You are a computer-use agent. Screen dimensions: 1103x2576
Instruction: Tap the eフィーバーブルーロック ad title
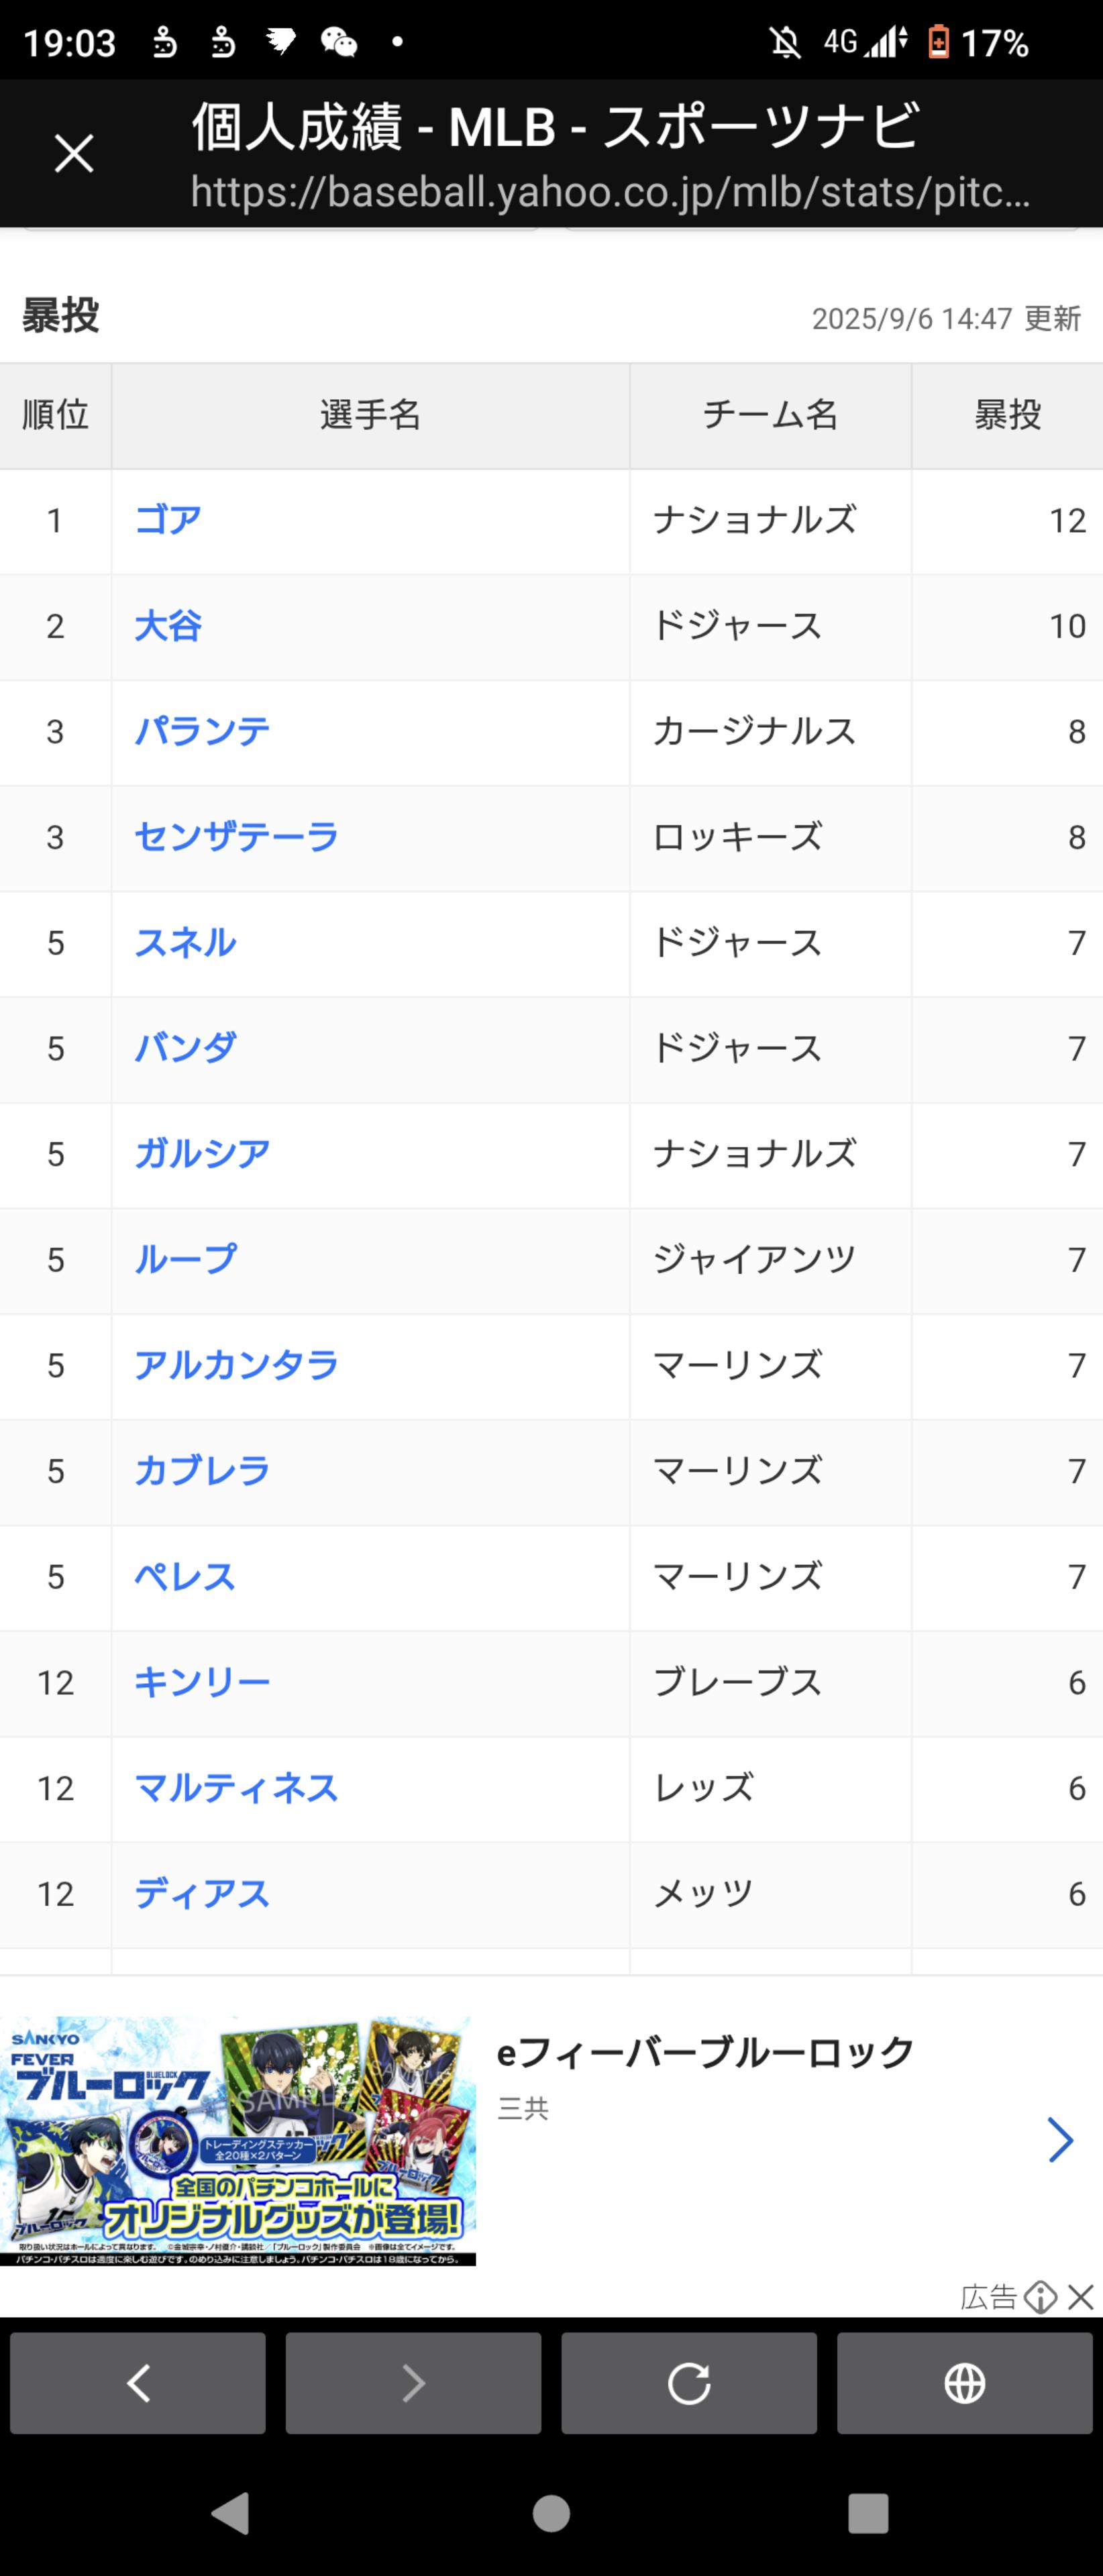click(x=705, y=2052)
